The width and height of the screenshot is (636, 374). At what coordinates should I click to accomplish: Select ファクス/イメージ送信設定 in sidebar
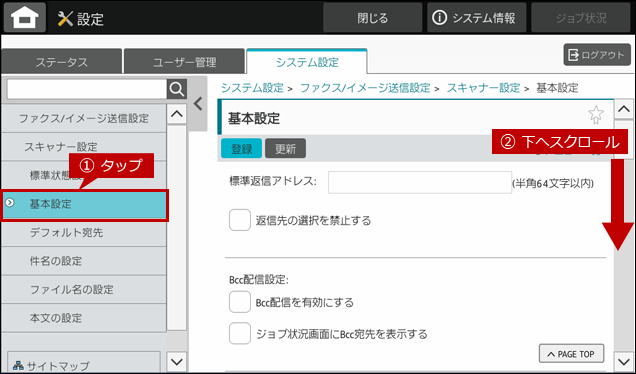[84, 118]
